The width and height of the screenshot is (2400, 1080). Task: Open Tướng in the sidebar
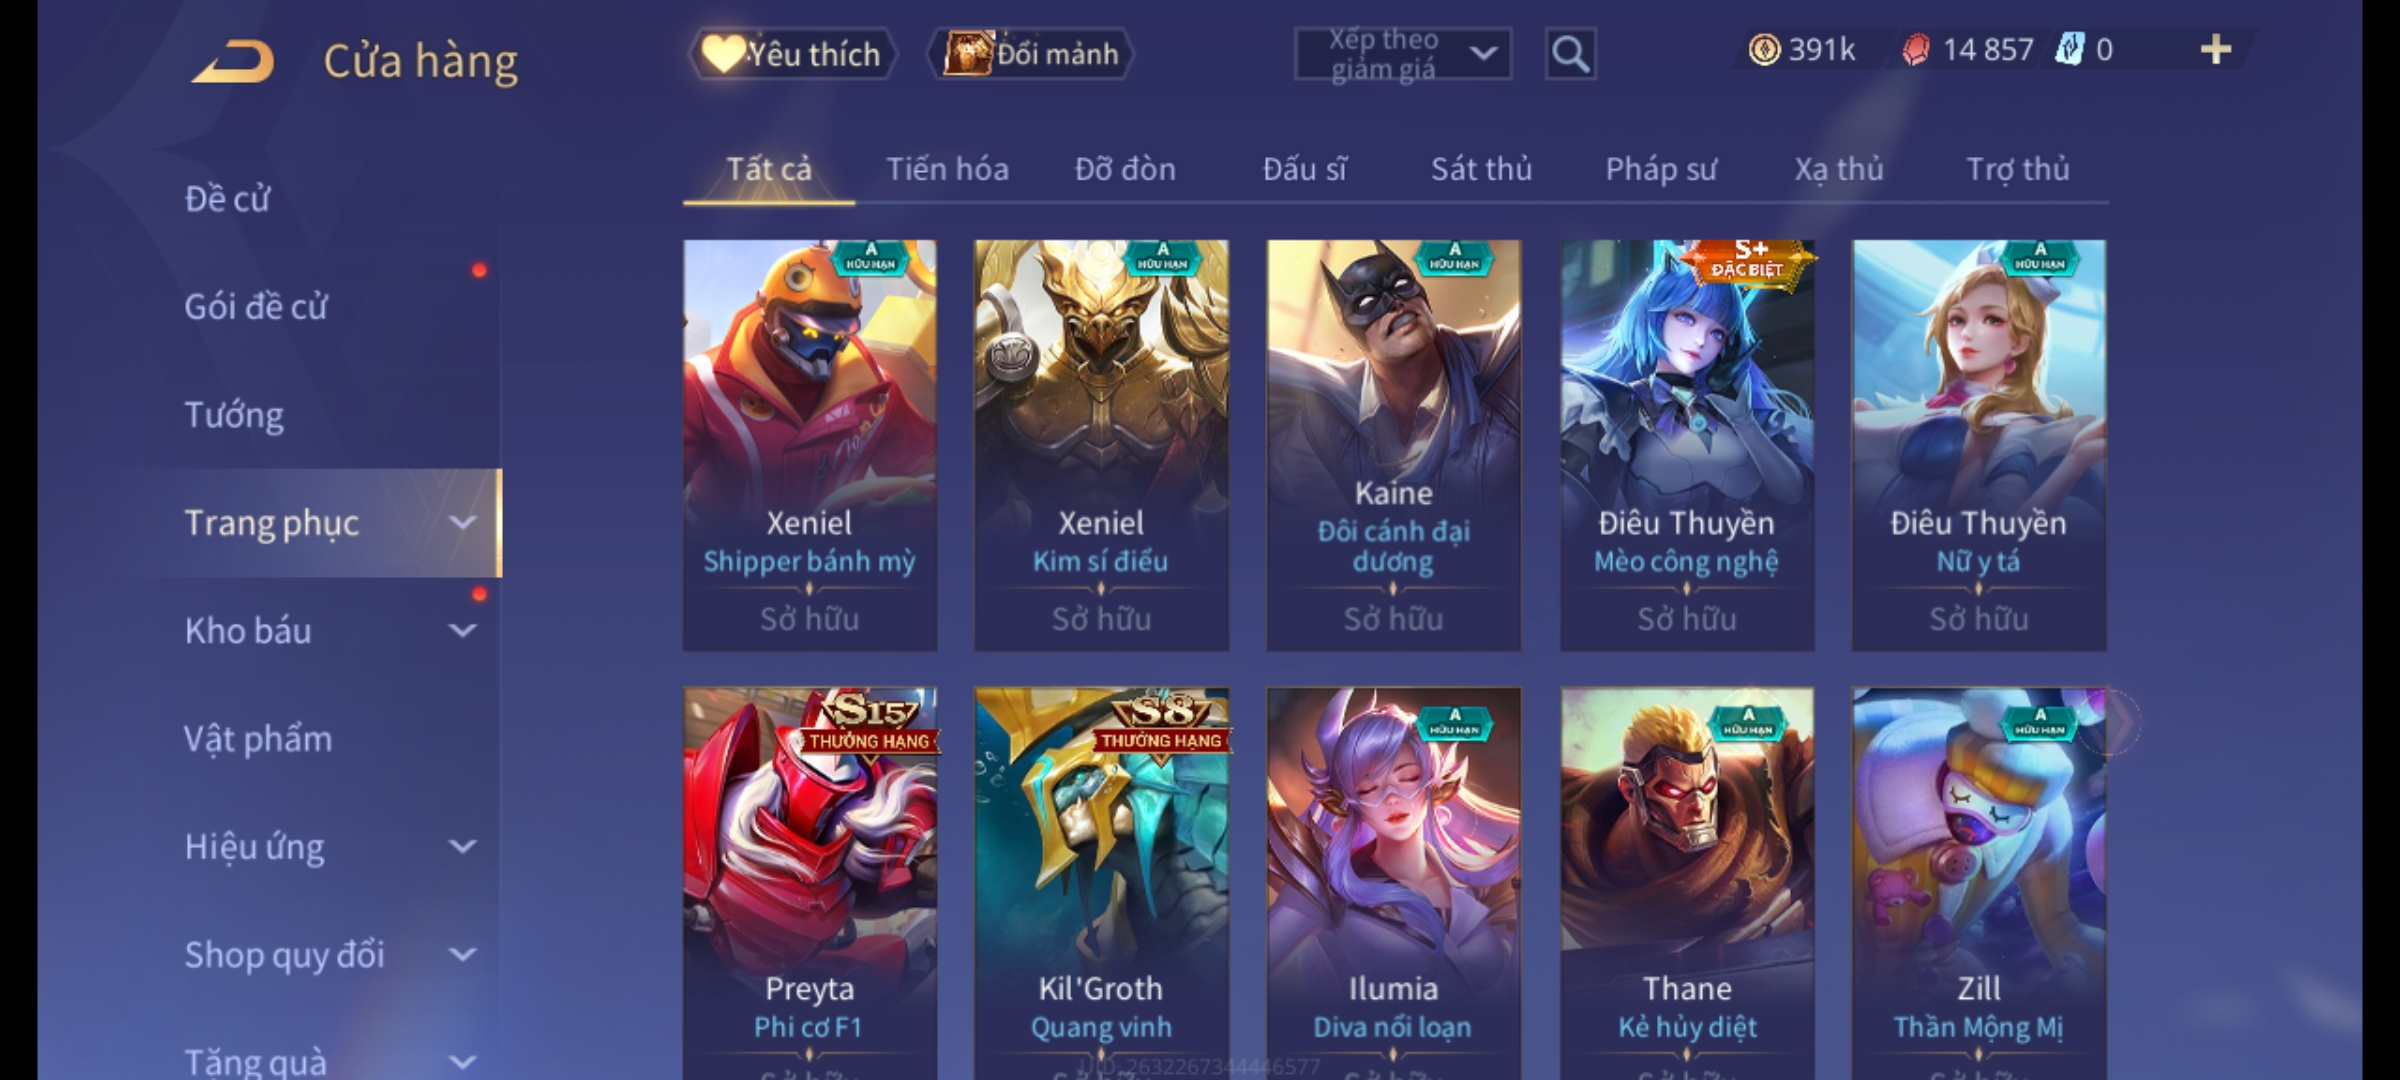coord(234,415)
